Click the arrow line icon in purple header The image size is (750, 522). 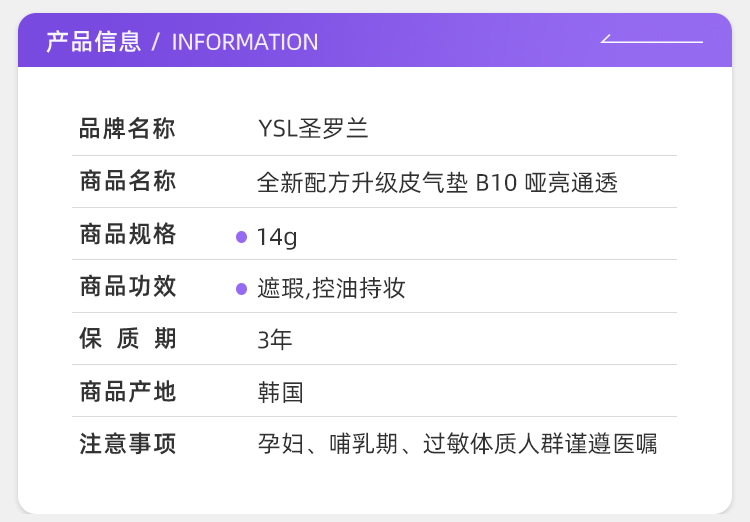(x=651, y=39)
